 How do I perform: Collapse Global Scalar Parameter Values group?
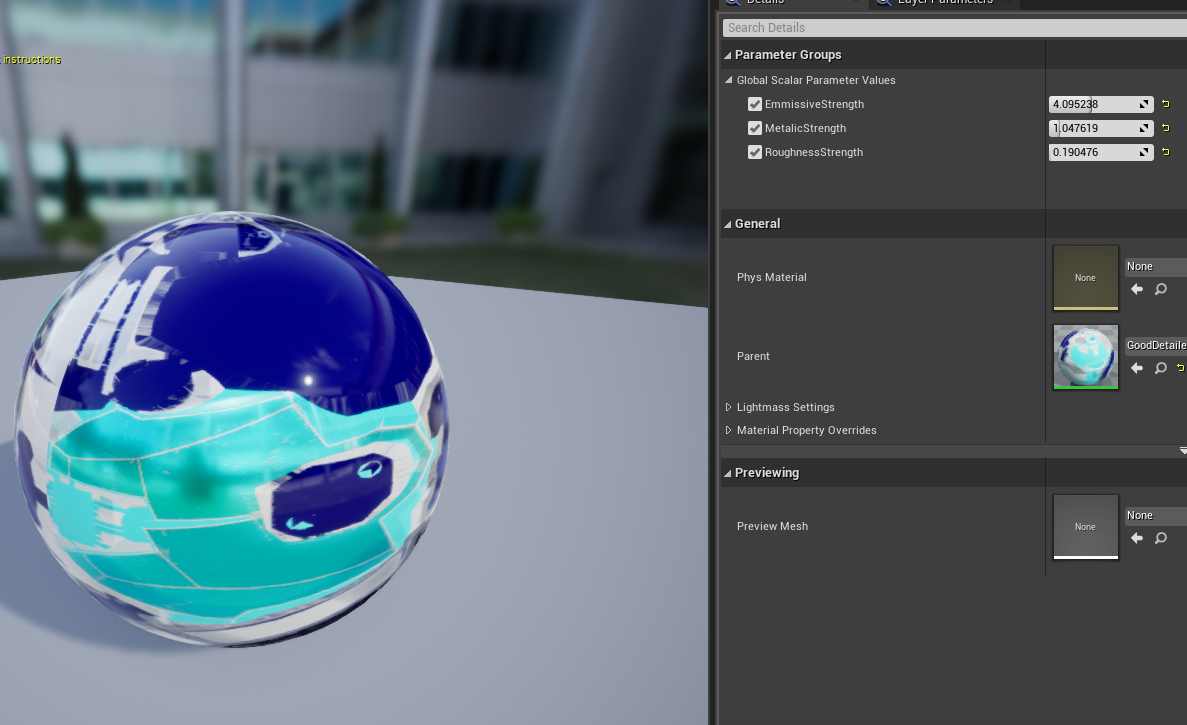coord(729,79)
